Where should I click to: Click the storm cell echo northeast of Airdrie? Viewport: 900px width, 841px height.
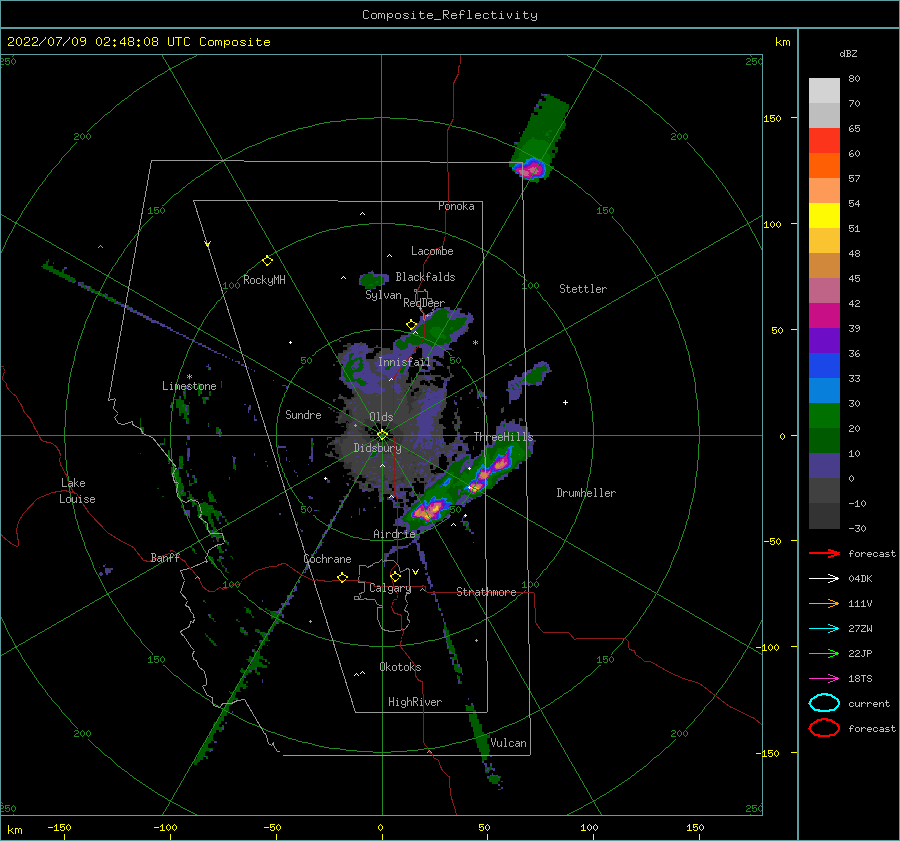[428, 510]
